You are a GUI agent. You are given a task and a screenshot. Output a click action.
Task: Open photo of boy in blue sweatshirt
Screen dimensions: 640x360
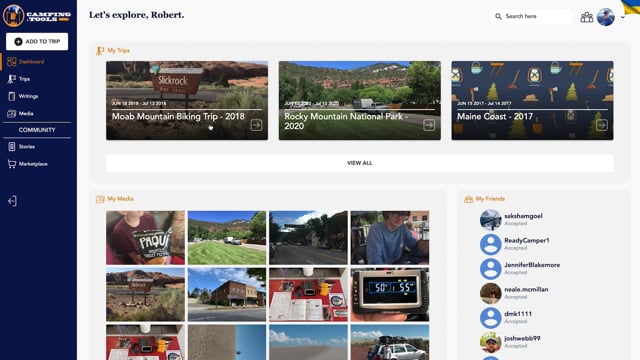click(390, 238)
